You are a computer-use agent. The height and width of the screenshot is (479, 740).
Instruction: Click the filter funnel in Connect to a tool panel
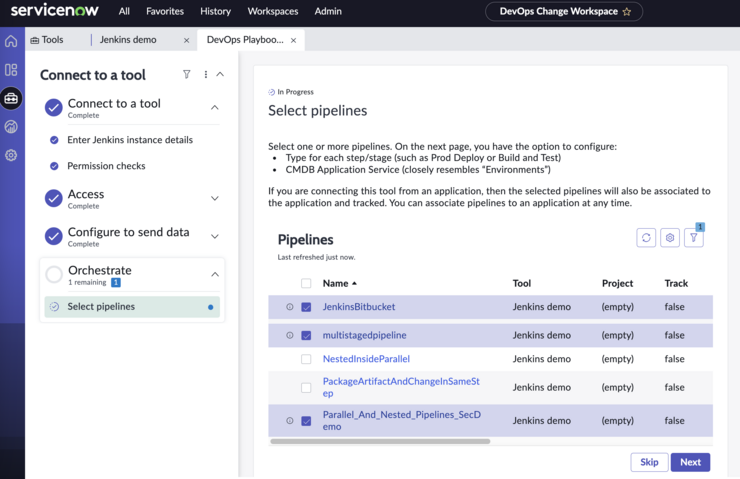point(187,74)
